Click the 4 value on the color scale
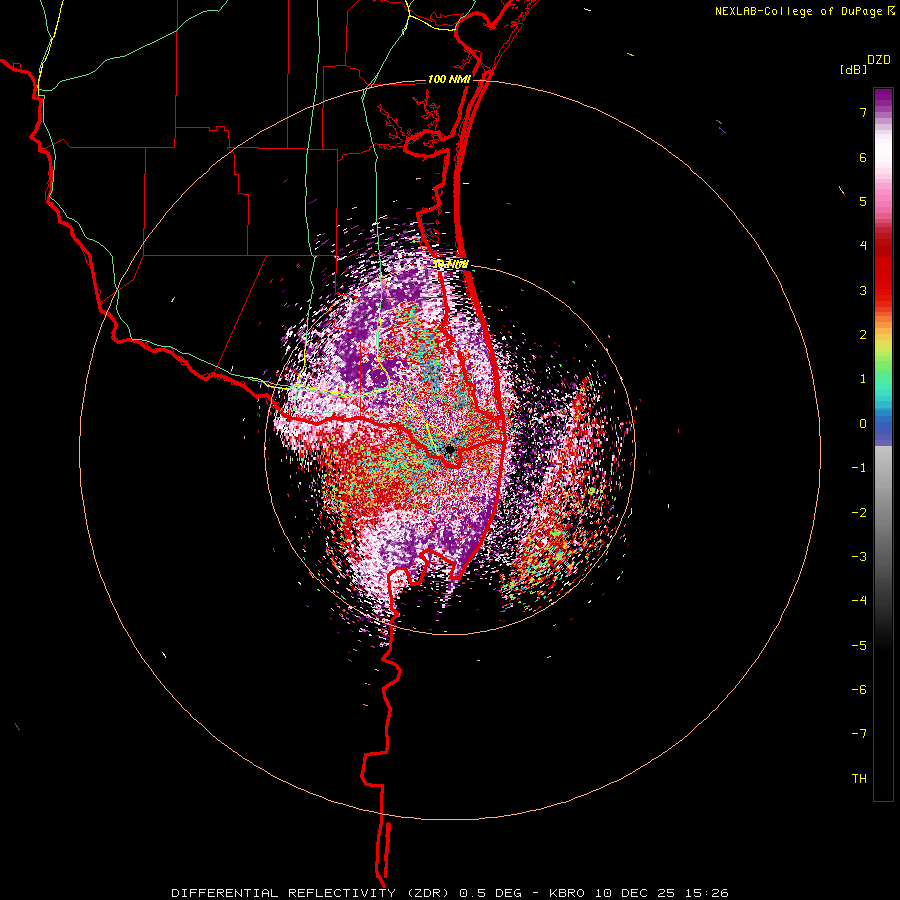900x900 pixels. pos(863,246)
